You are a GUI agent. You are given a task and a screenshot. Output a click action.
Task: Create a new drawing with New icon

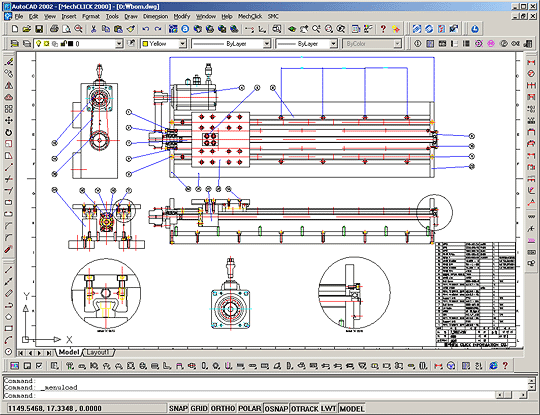tap(15, 29)
